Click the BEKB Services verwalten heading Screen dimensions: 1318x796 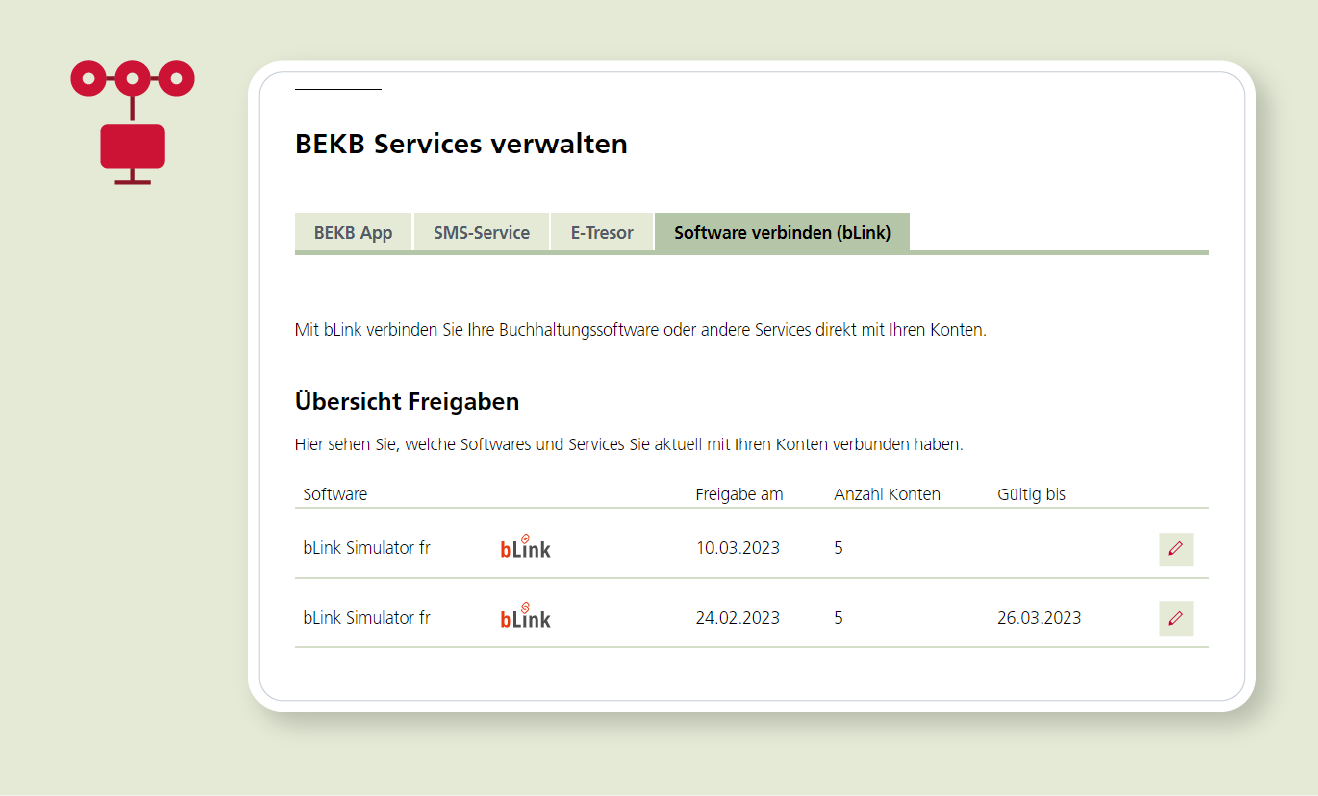click(461, 144)
